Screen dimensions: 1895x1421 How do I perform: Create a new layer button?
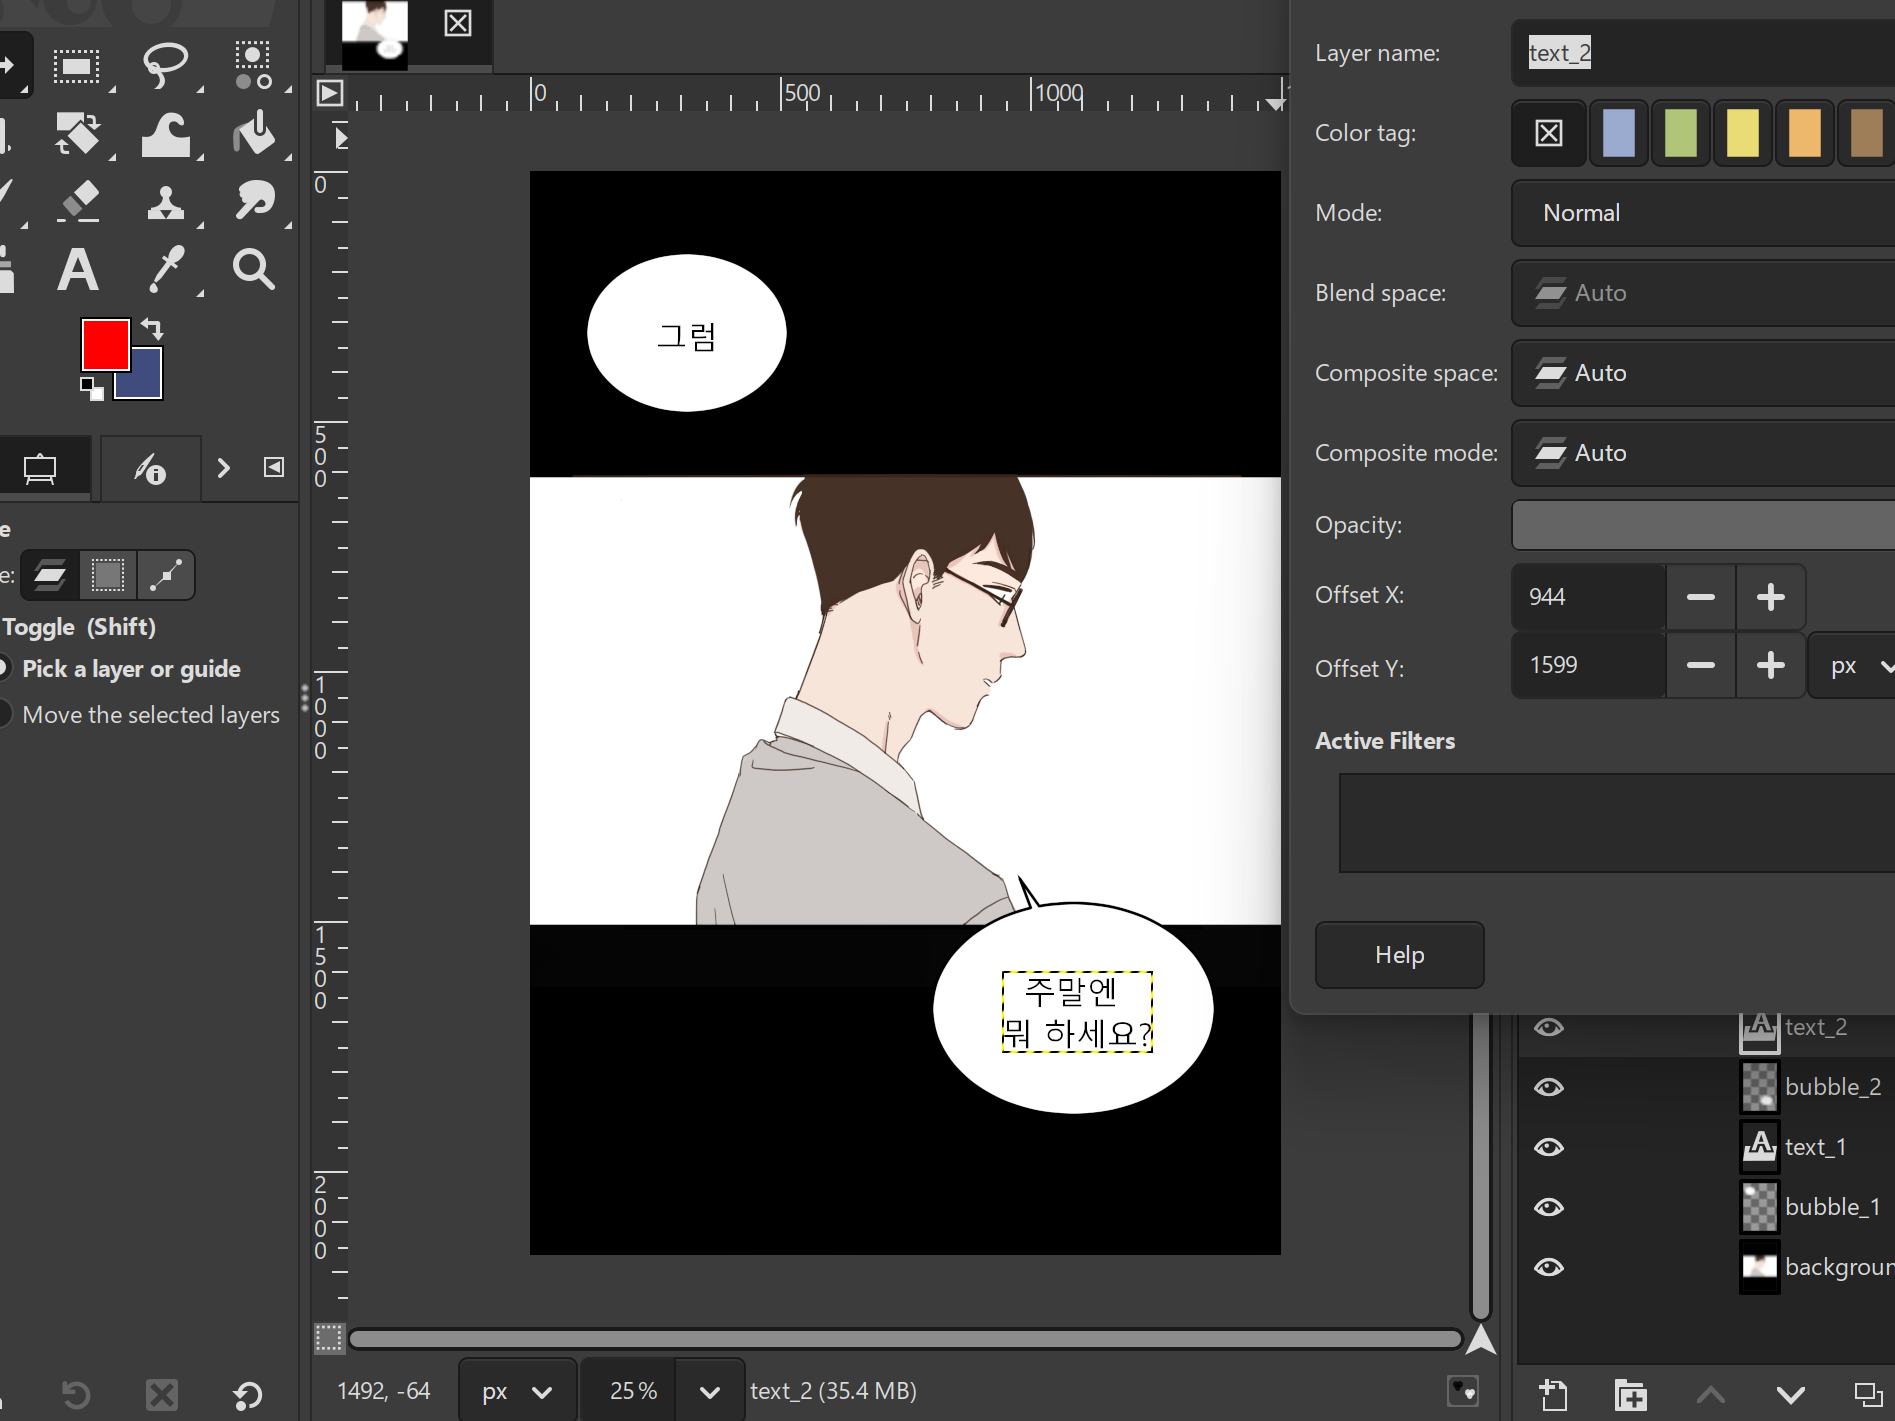[x=1553, y=1394]
